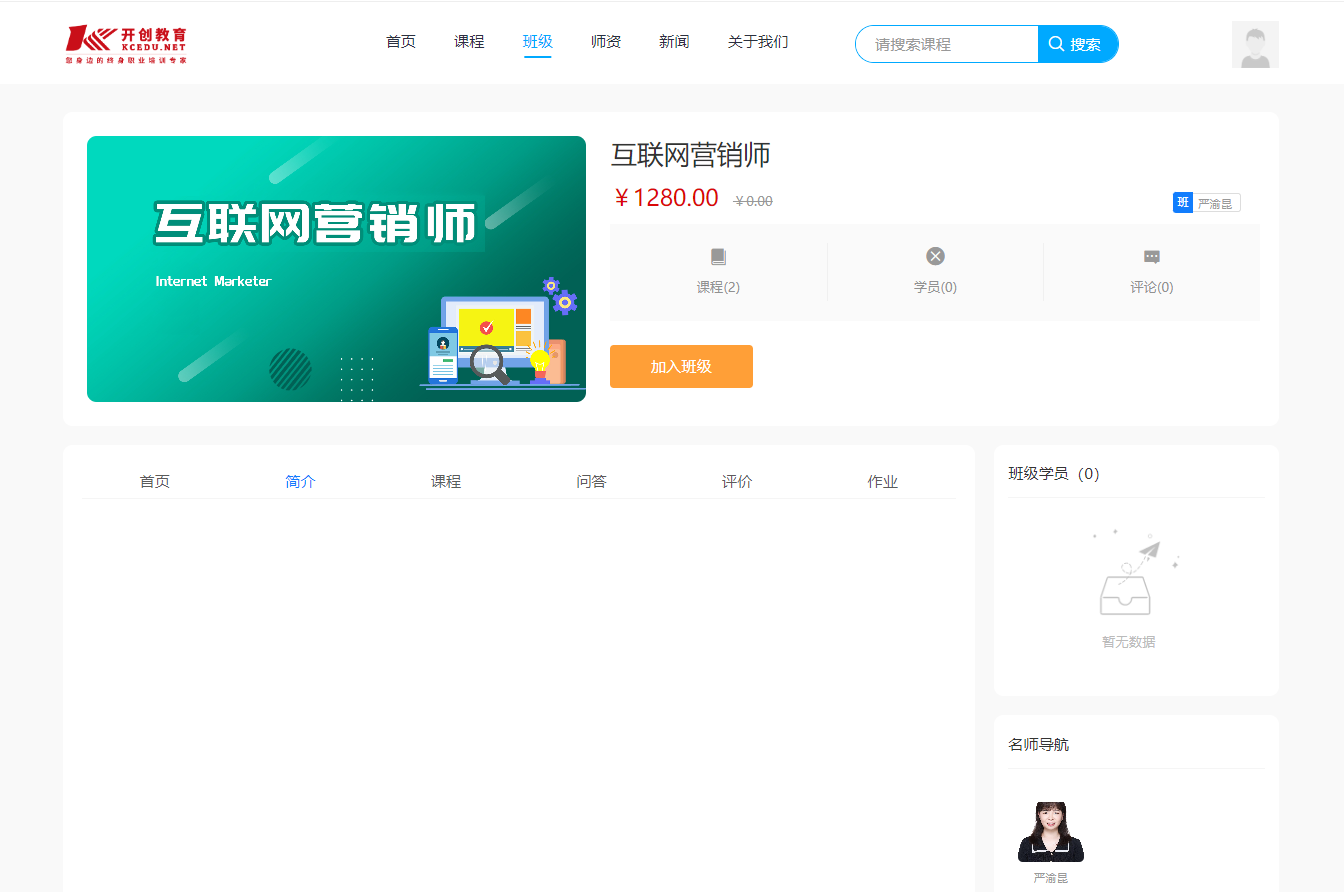This screenshot has height=892, width=1344.
Task: Open the user avatar icon
Action: click(x=1255, y=45)
